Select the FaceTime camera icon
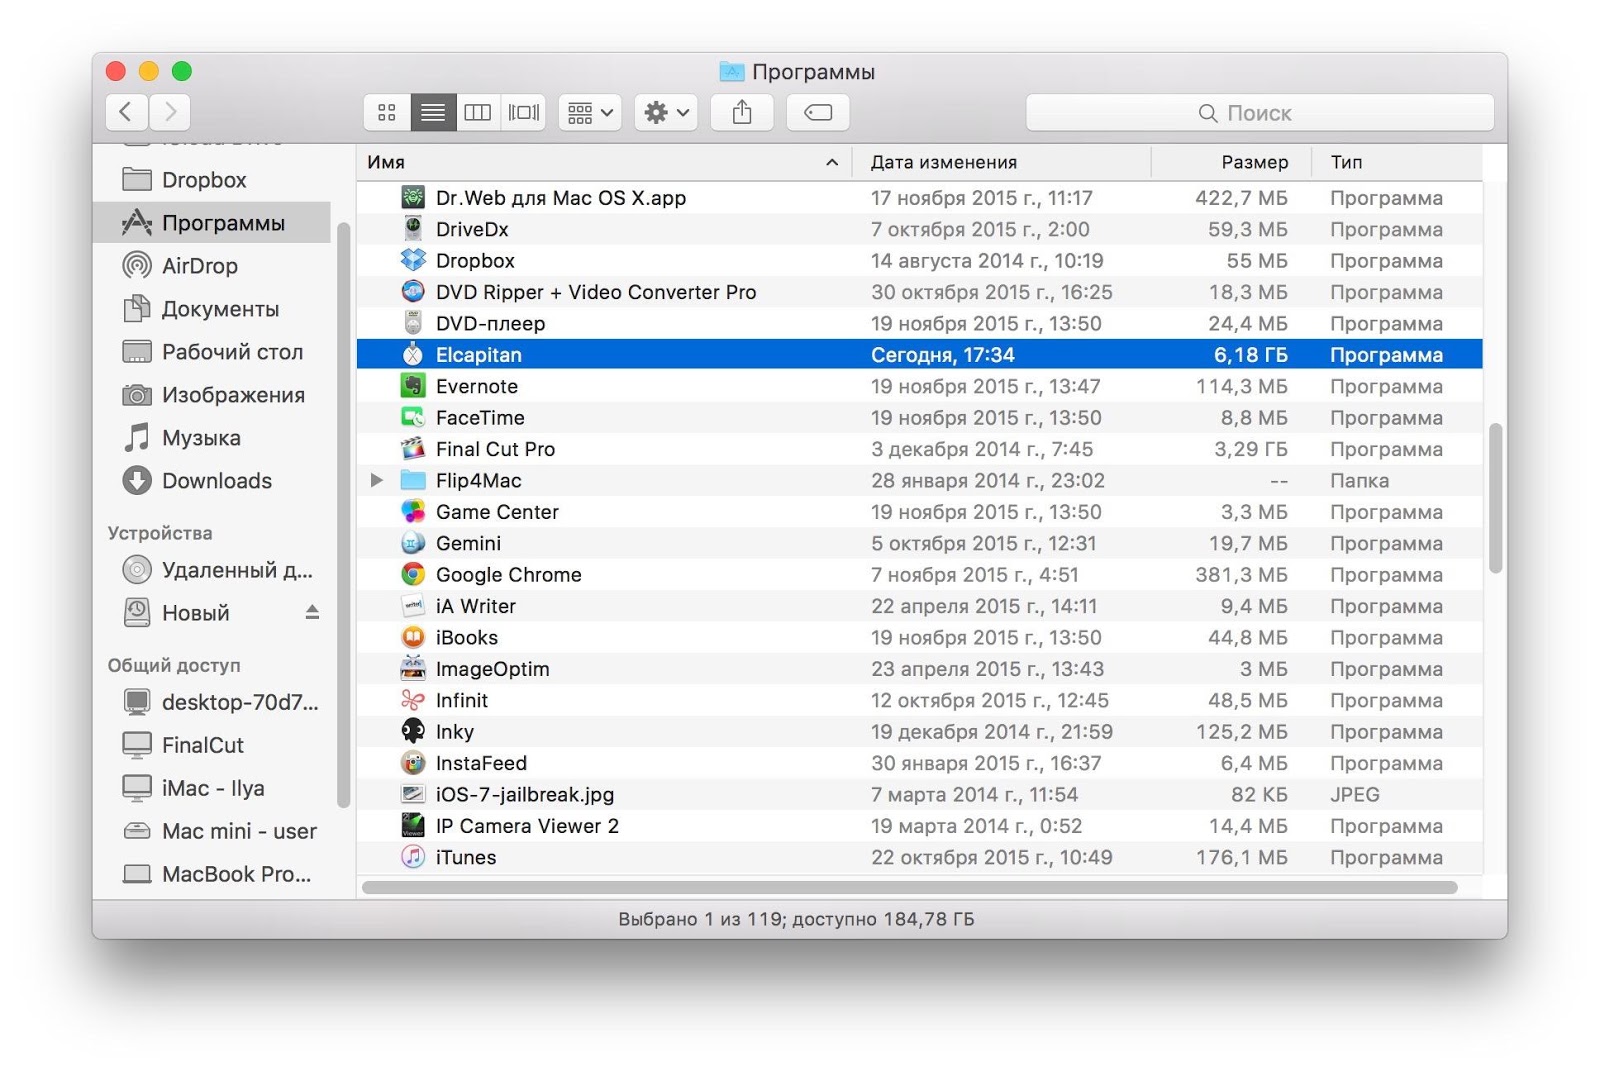The width and height of the screenshot is (1600, 1071). (x=413, y=417)
